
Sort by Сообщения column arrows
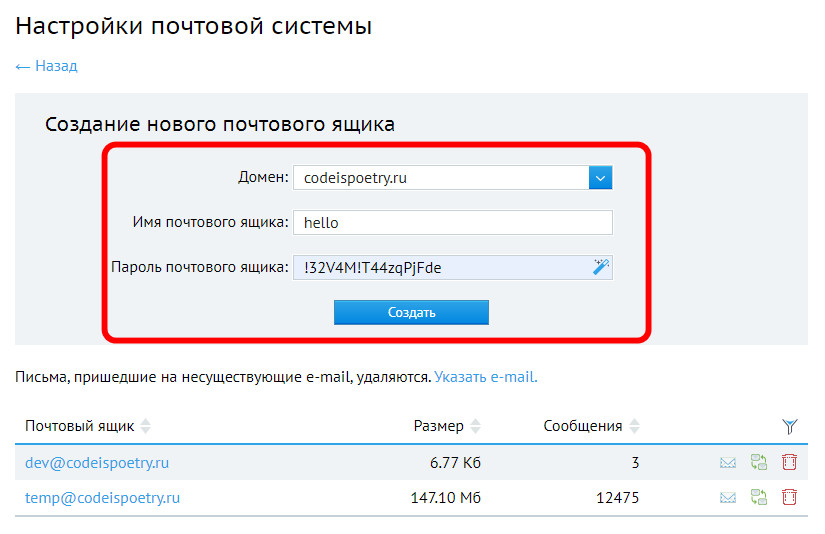635,426
